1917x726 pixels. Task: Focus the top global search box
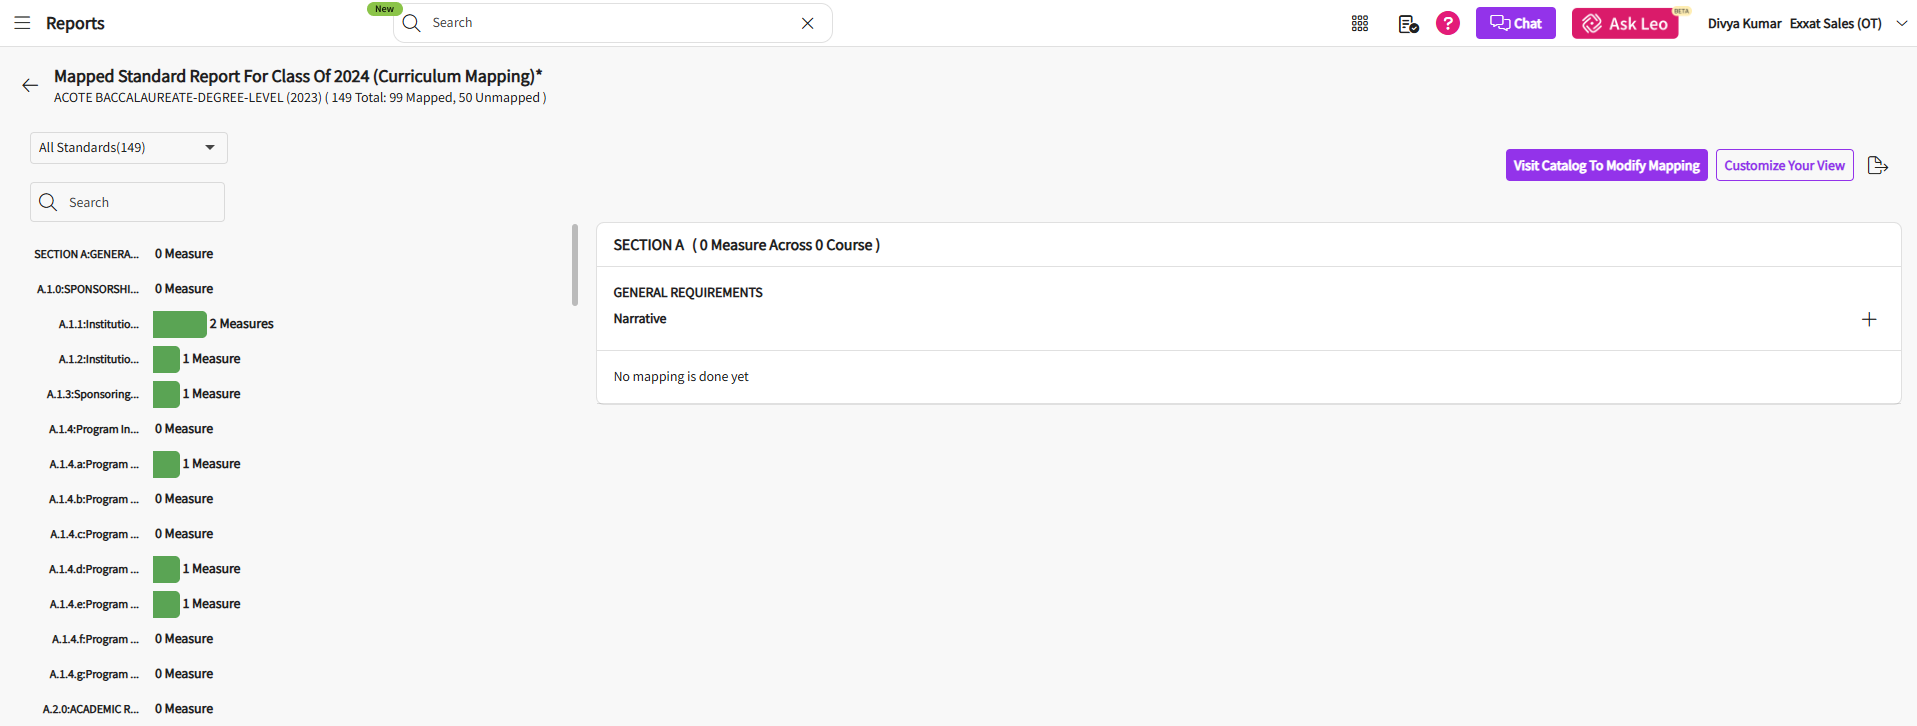tap(610, 23)
